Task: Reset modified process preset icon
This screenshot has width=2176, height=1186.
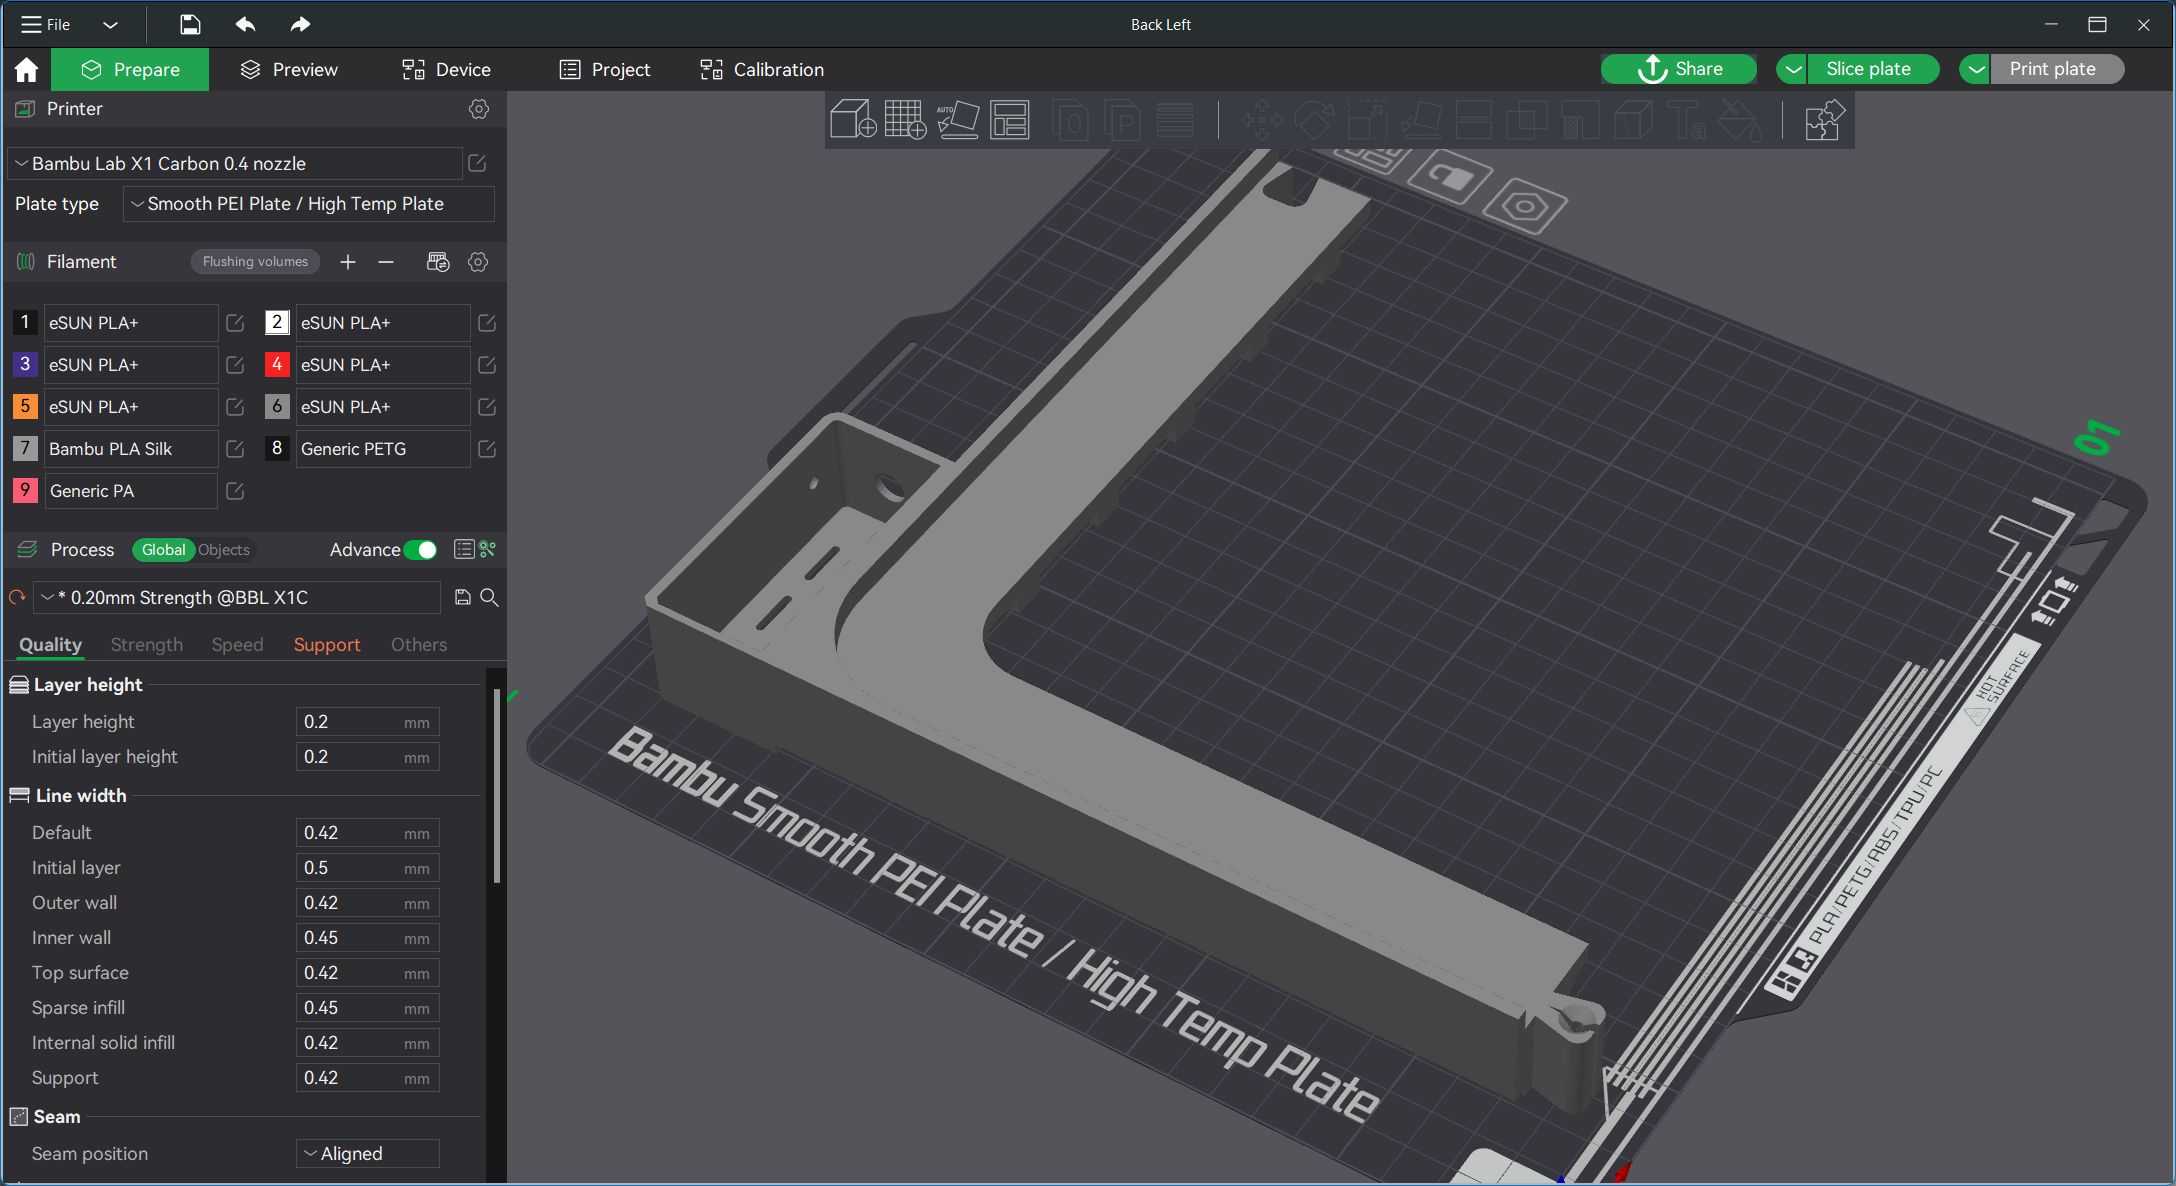Action: 17,597
